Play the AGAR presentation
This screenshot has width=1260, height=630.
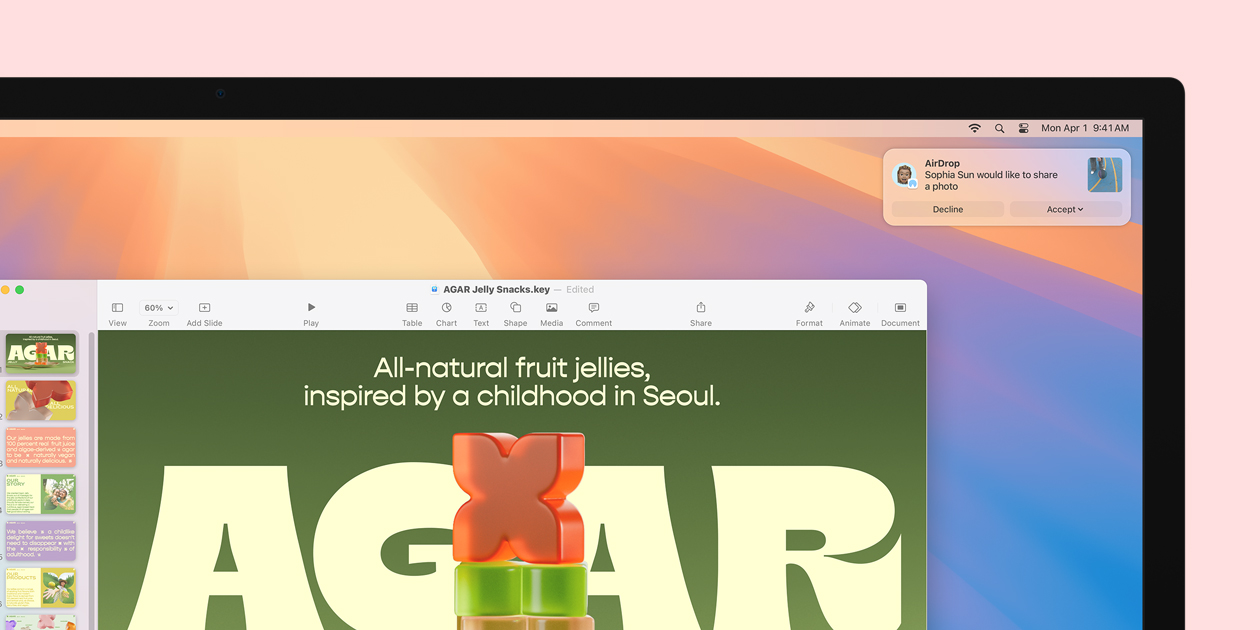pyautogui.click(x=310, y=312)
